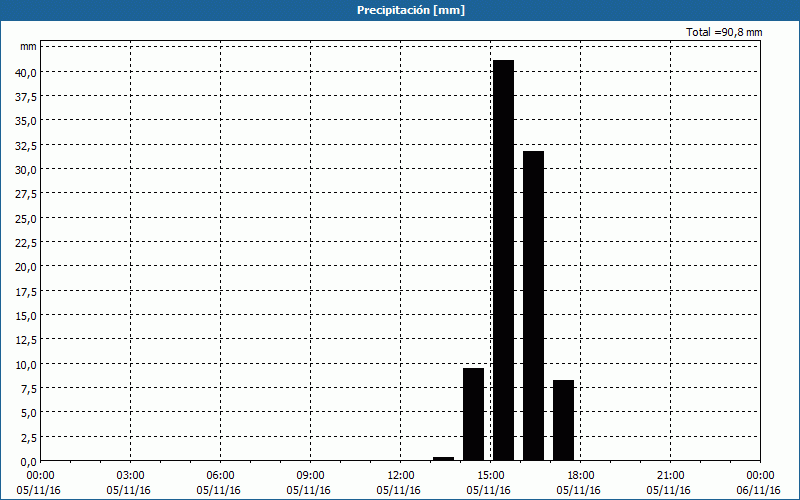Select the 37,5 vertical axis label
The image size is (800, 500).
pos(26,96)
